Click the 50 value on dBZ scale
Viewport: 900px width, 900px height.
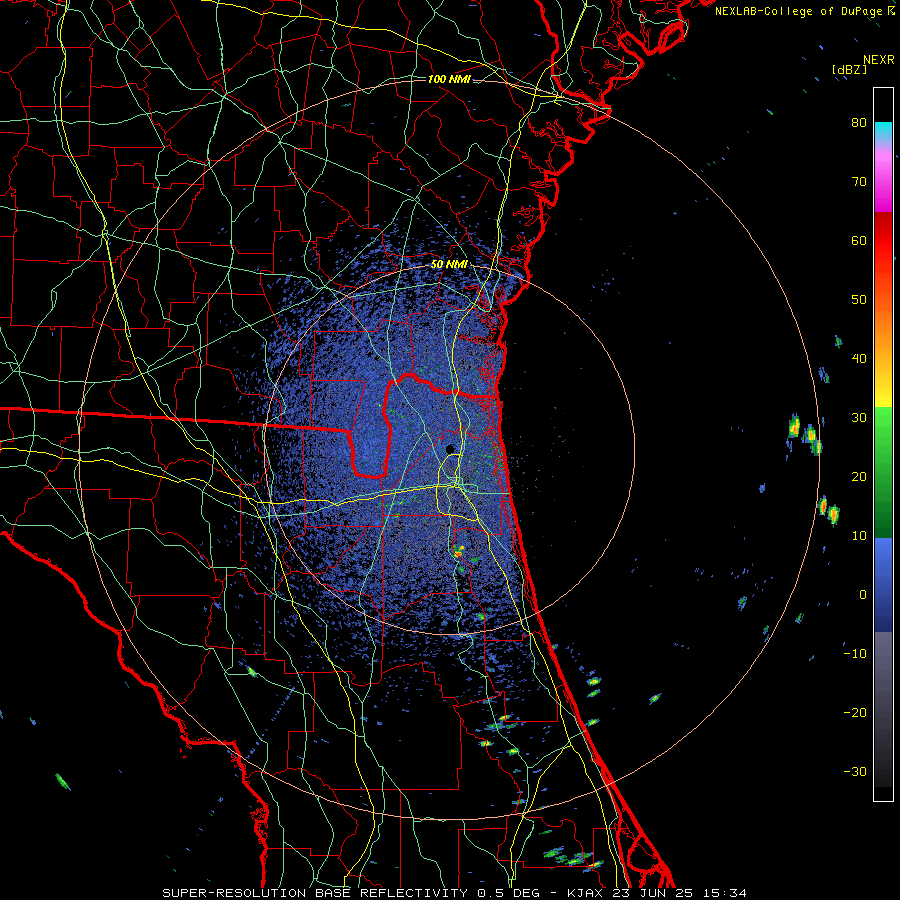click(x=859, y=300)
